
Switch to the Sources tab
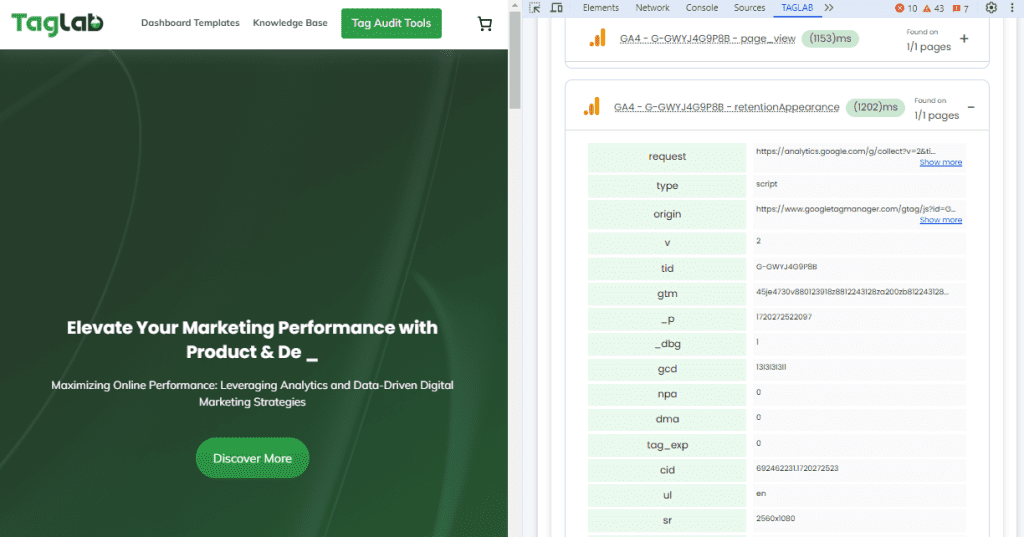[749, 8]
